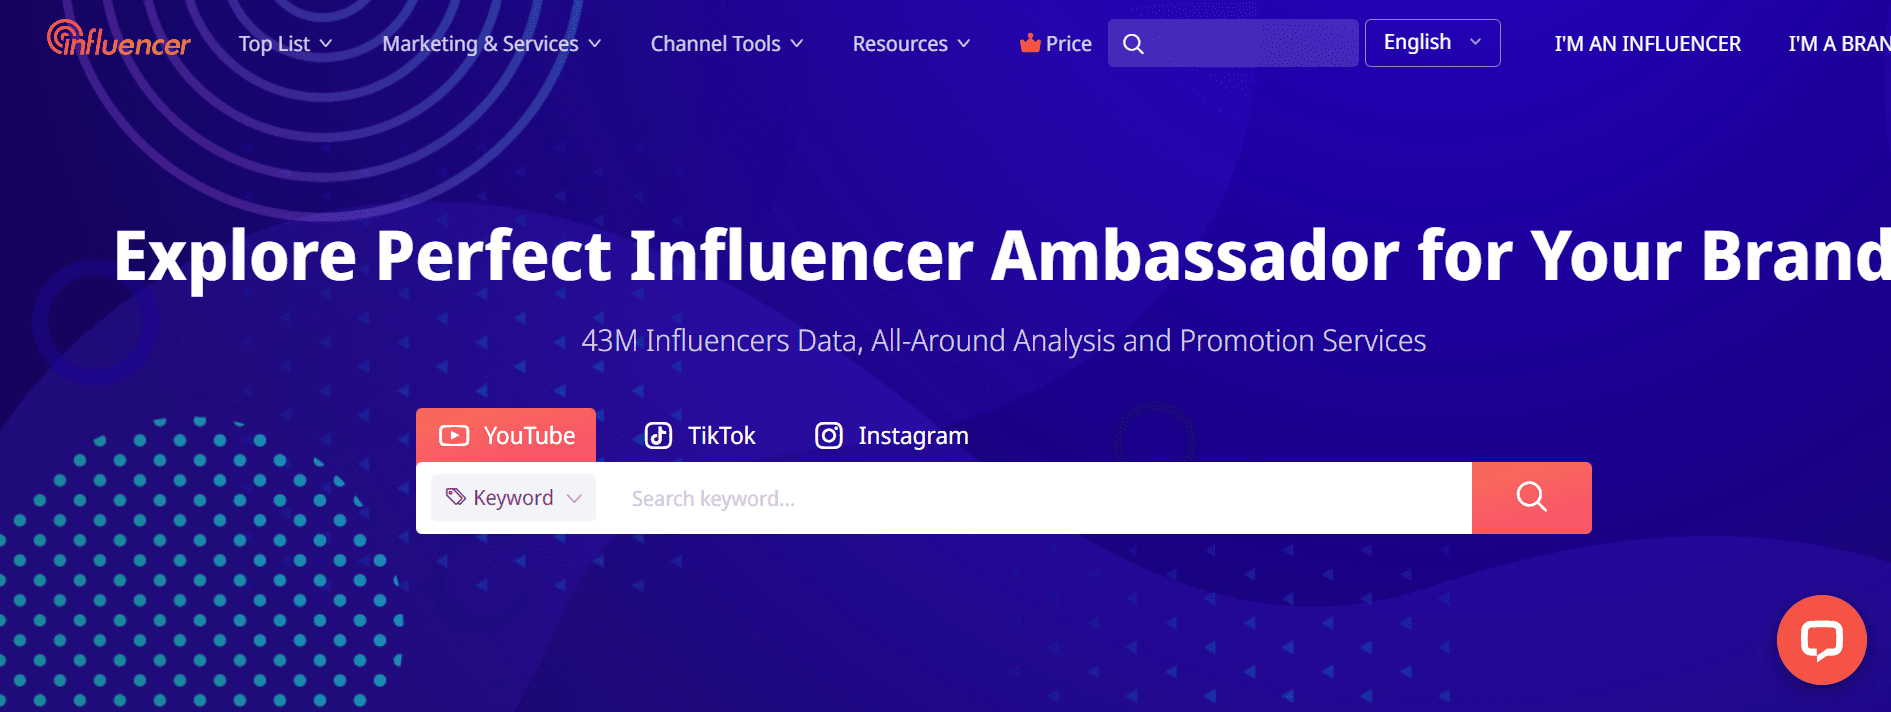Click the 43M Influencers Data subtitle
The width and height of the screenshot is (1891, 712).
point(1004,341)
